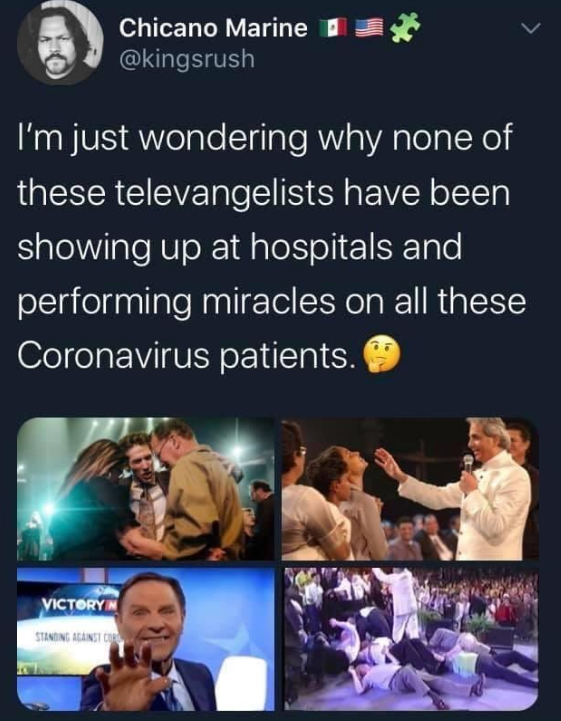Select the thinking face emoji after patients

[x=381, y=355]
